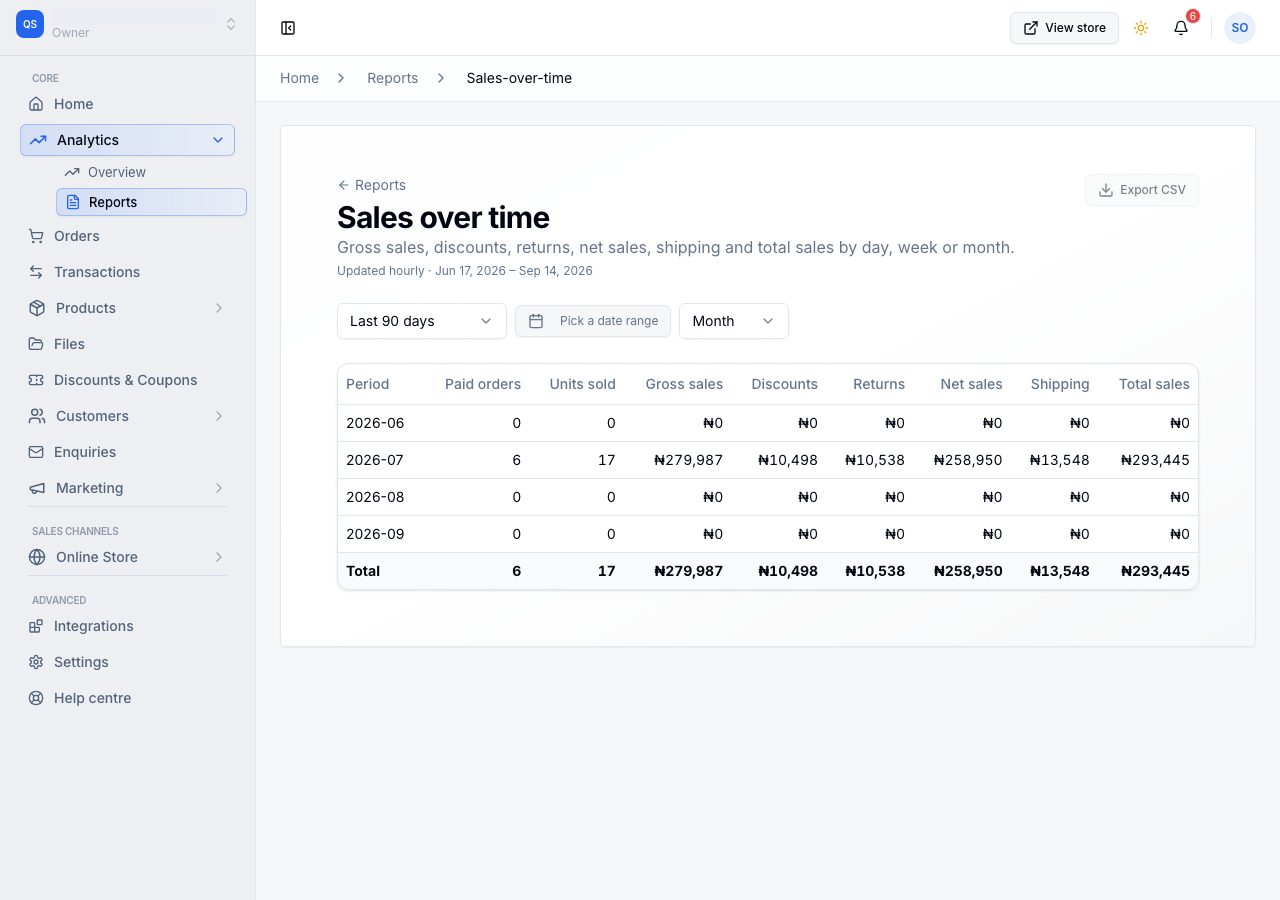Go to Reports breadcrumb link
Viewport: 1280px width, 900px height.
pyautogui.click(x=392, y=78)
